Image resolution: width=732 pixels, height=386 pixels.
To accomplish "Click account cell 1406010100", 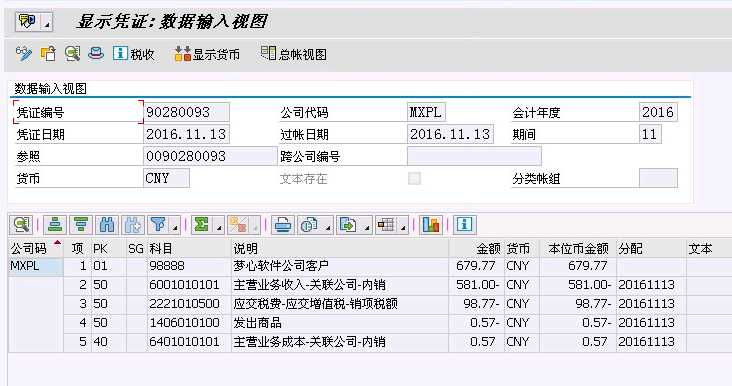I will click(x=189, y=323).
